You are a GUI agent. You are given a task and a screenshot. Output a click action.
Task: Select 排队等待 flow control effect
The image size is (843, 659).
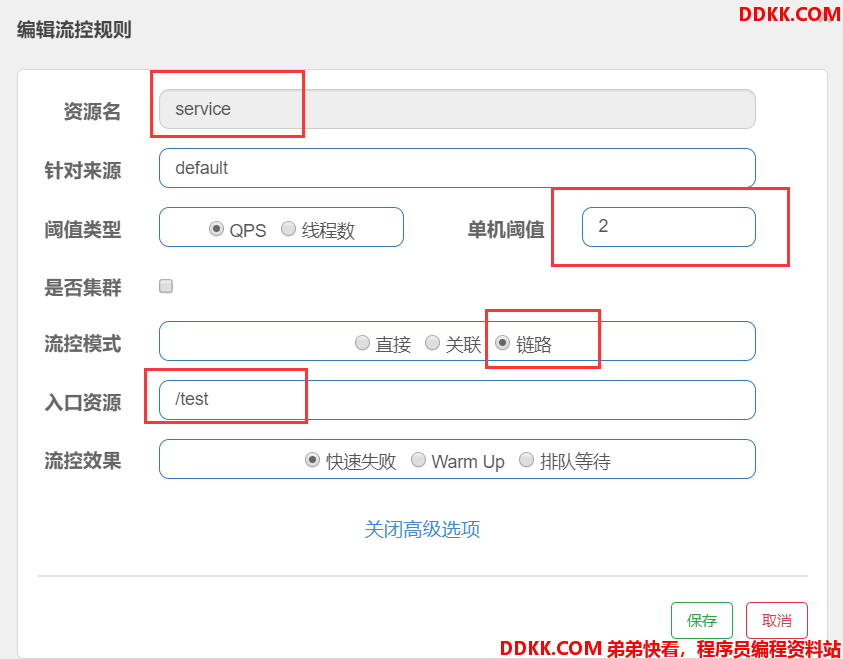(526, 460)
